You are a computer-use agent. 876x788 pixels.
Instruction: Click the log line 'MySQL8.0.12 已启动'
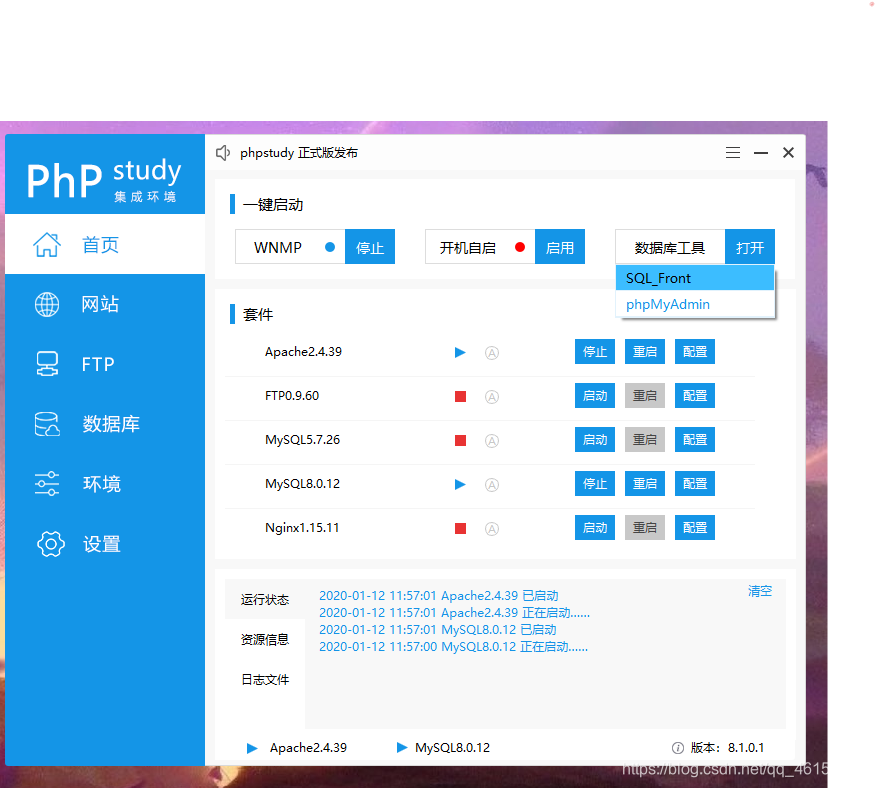(437, 630)
